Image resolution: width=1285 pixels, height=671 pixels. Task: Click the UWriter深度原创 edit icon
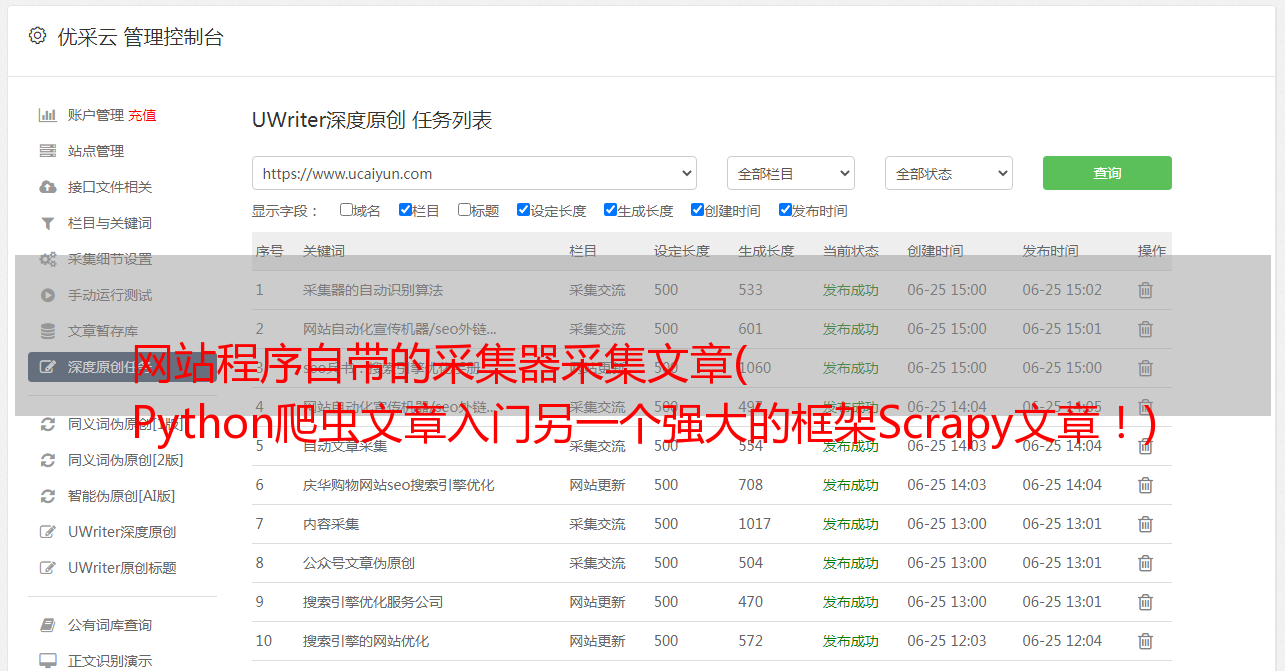point(47,532)
